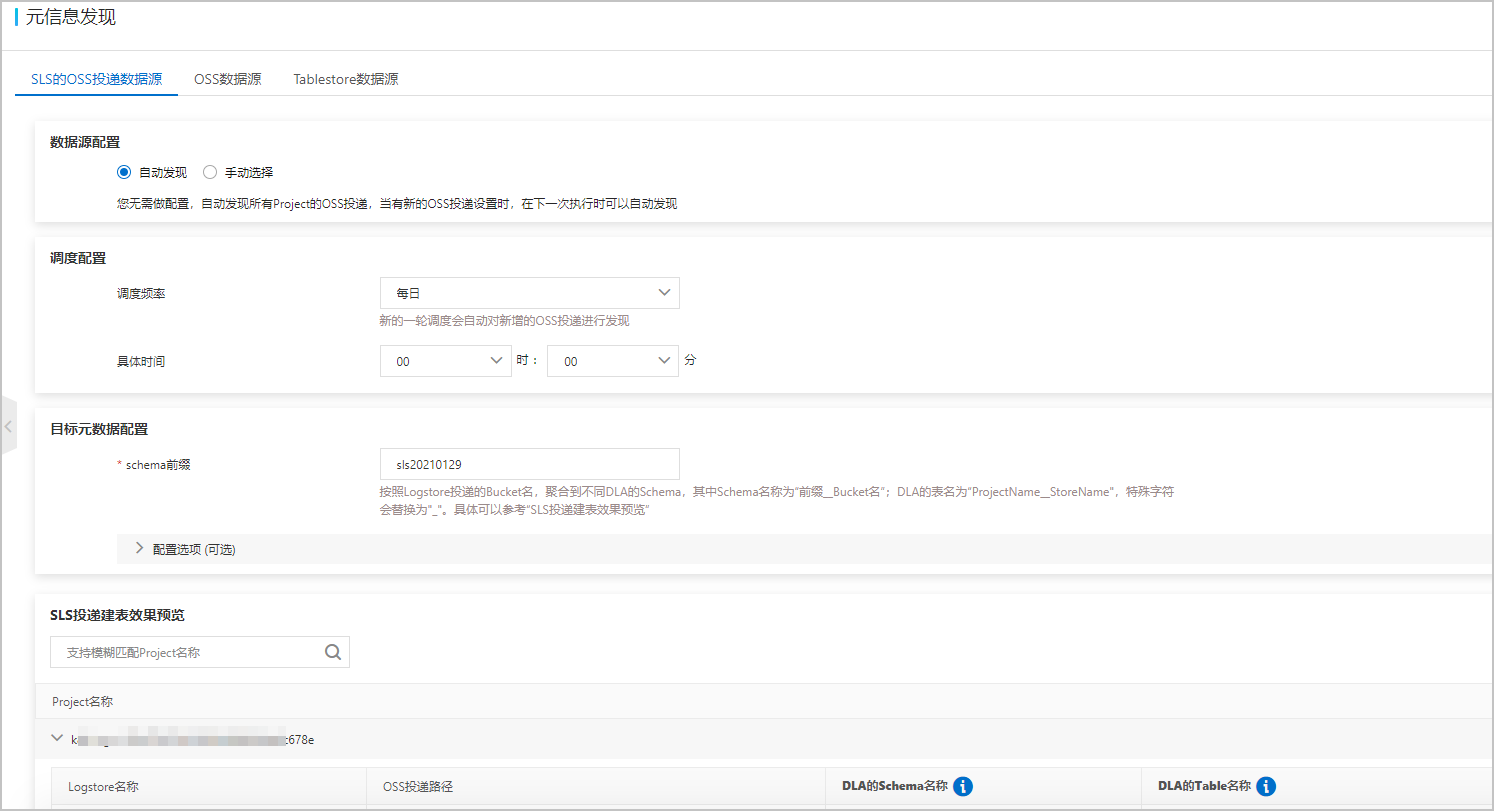Switch to OSS数据源 tab

tap(228, 79)
